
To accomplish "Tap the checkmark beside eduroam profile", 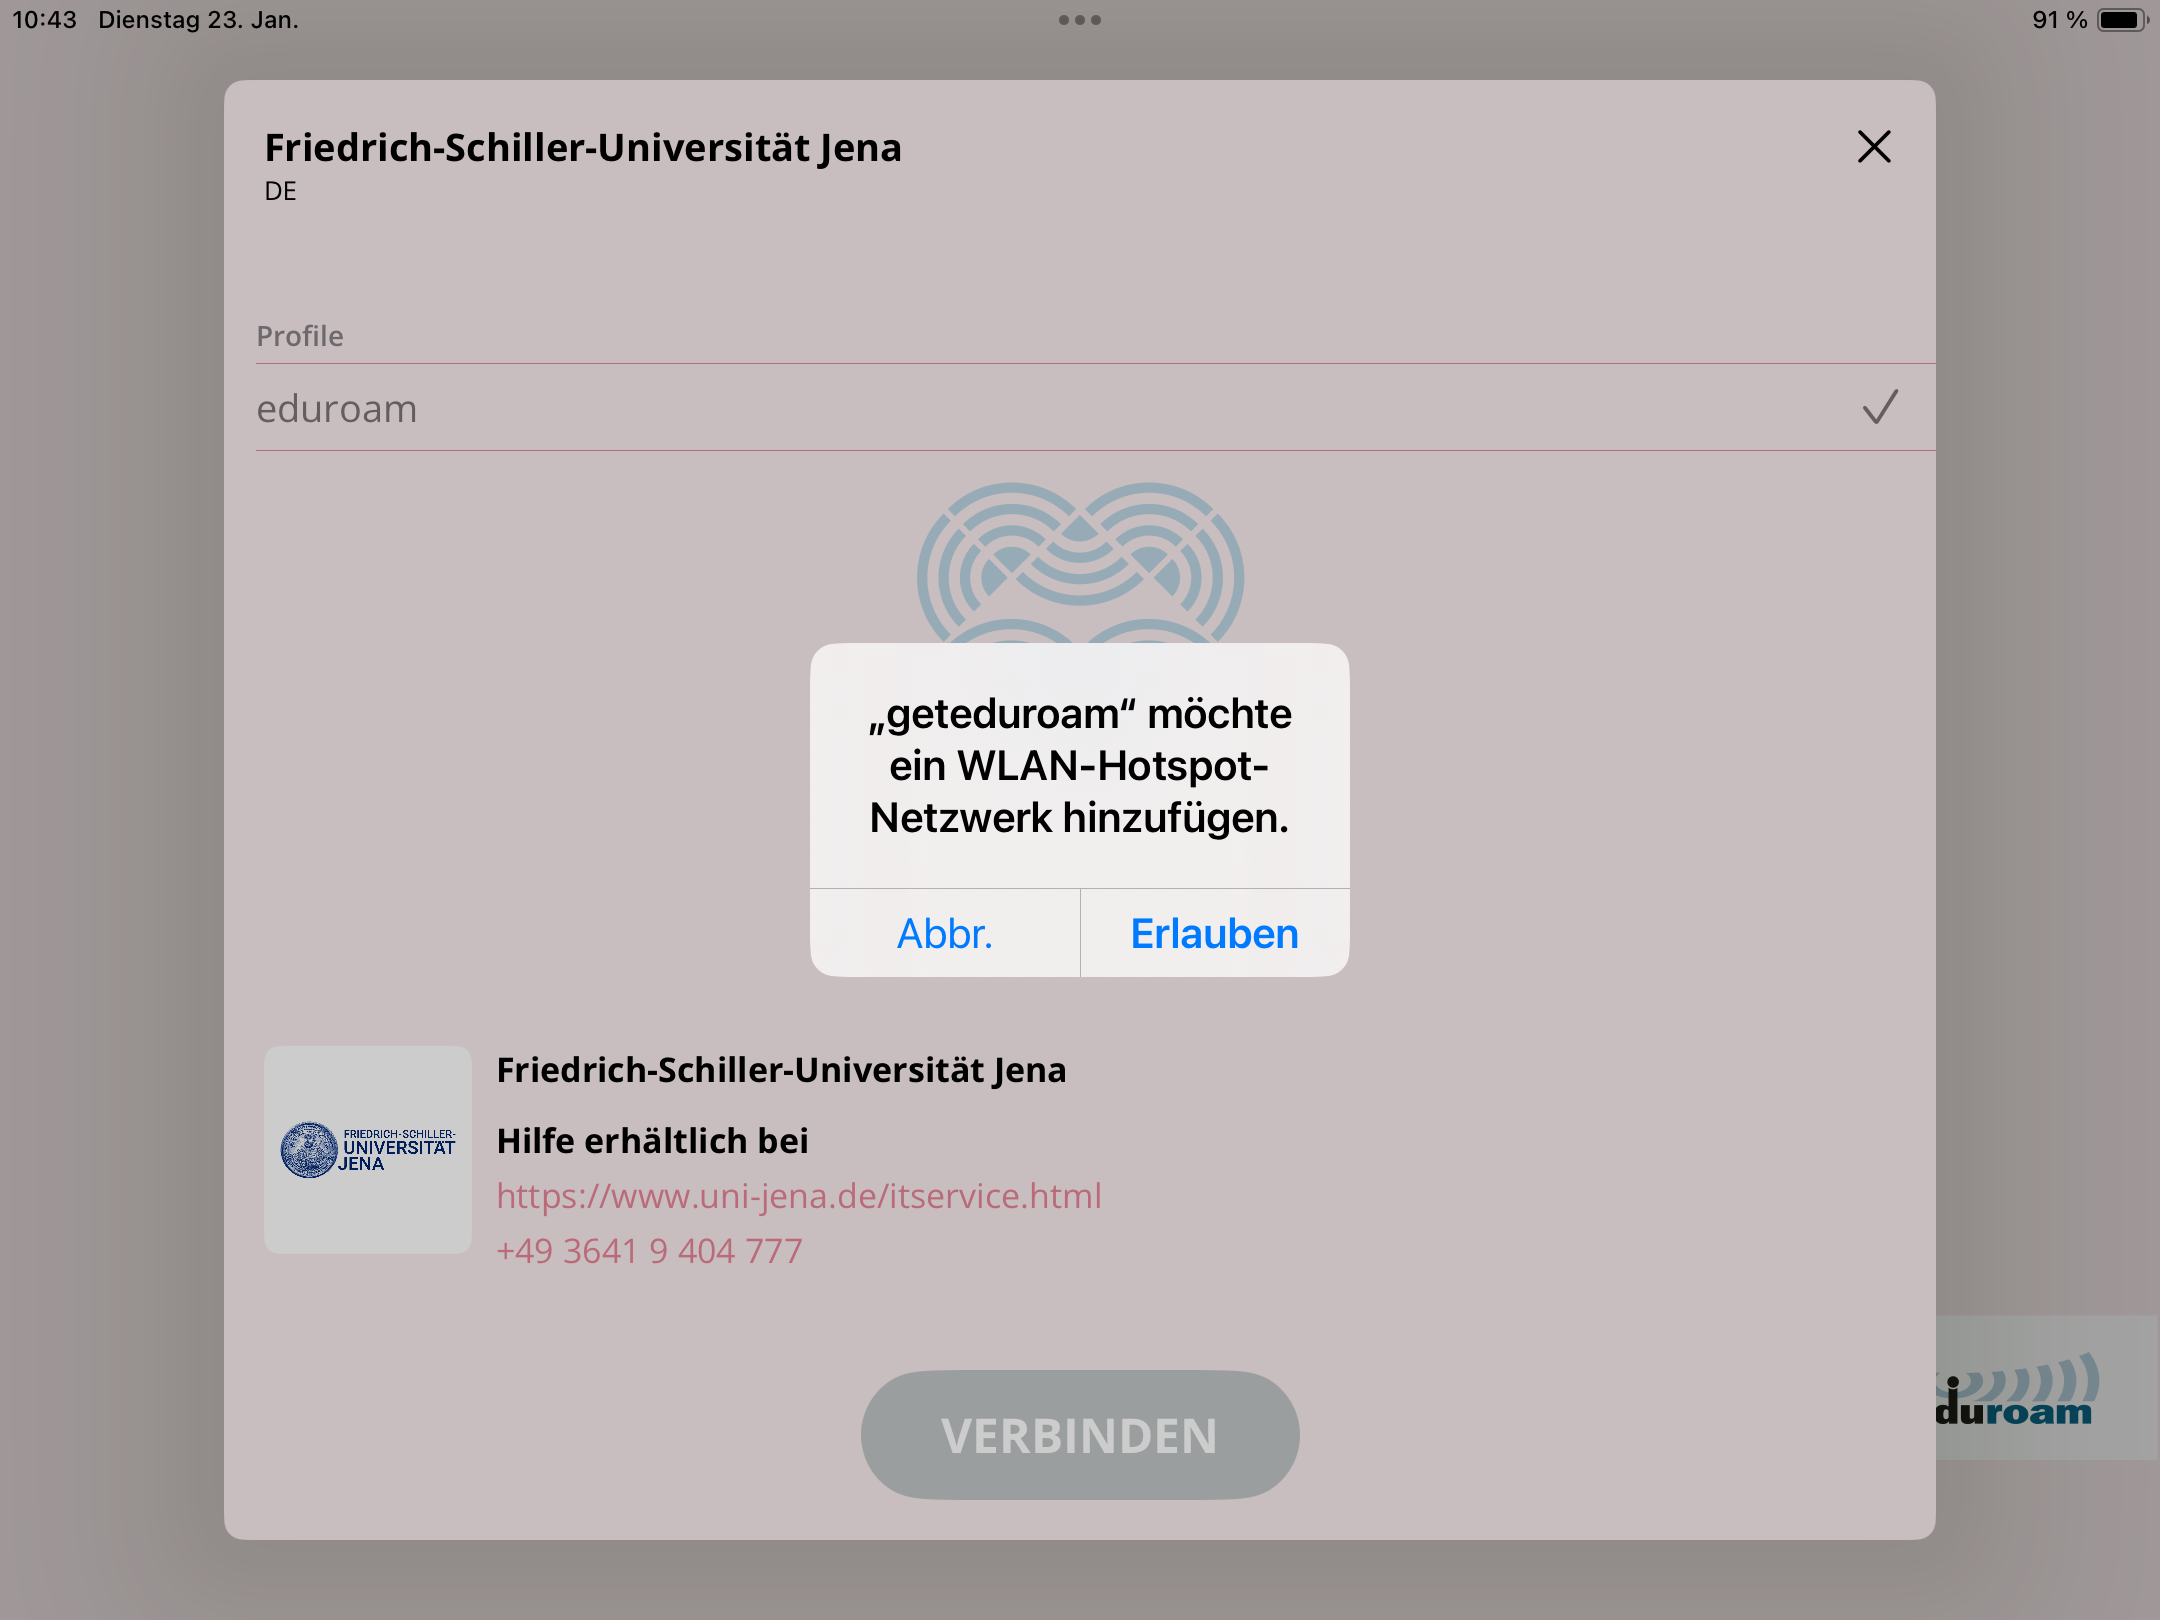I will point(1880,407).
